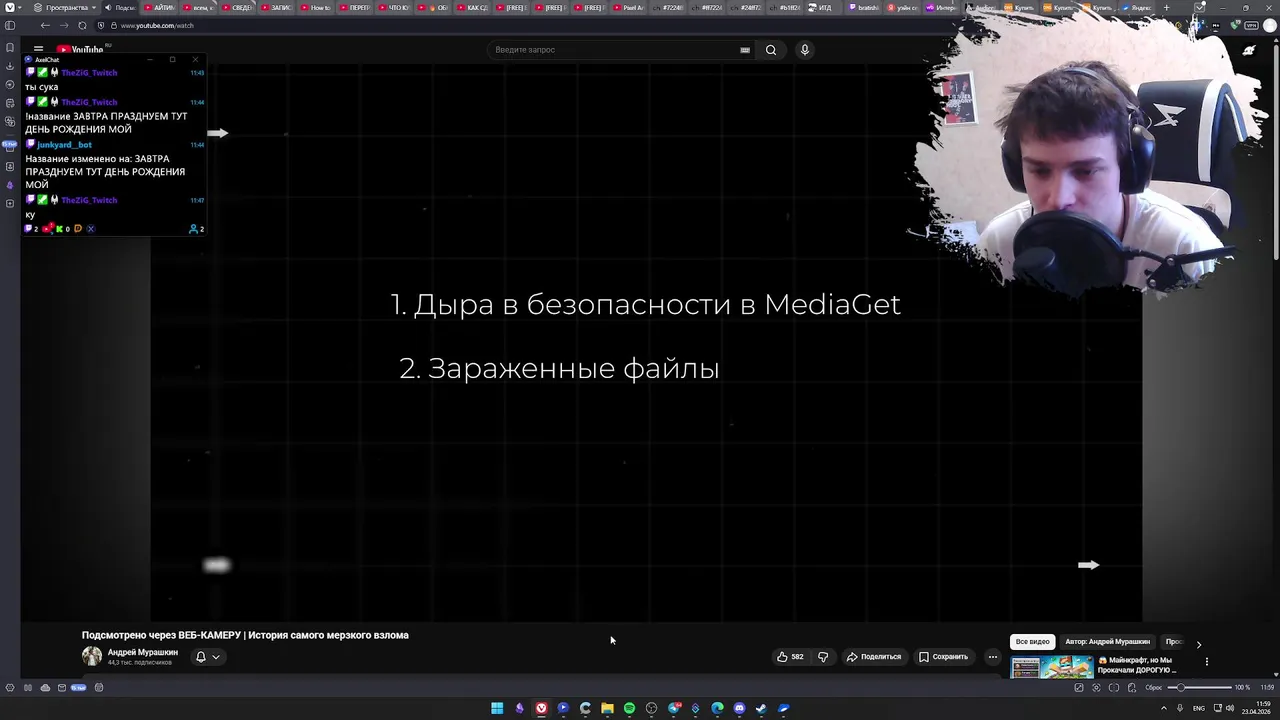Open the Майнкрафт, но Мы Прокачали video title
This screenshot has height=720, width=1280.
pyautogui.click(x=1136, y=665)
